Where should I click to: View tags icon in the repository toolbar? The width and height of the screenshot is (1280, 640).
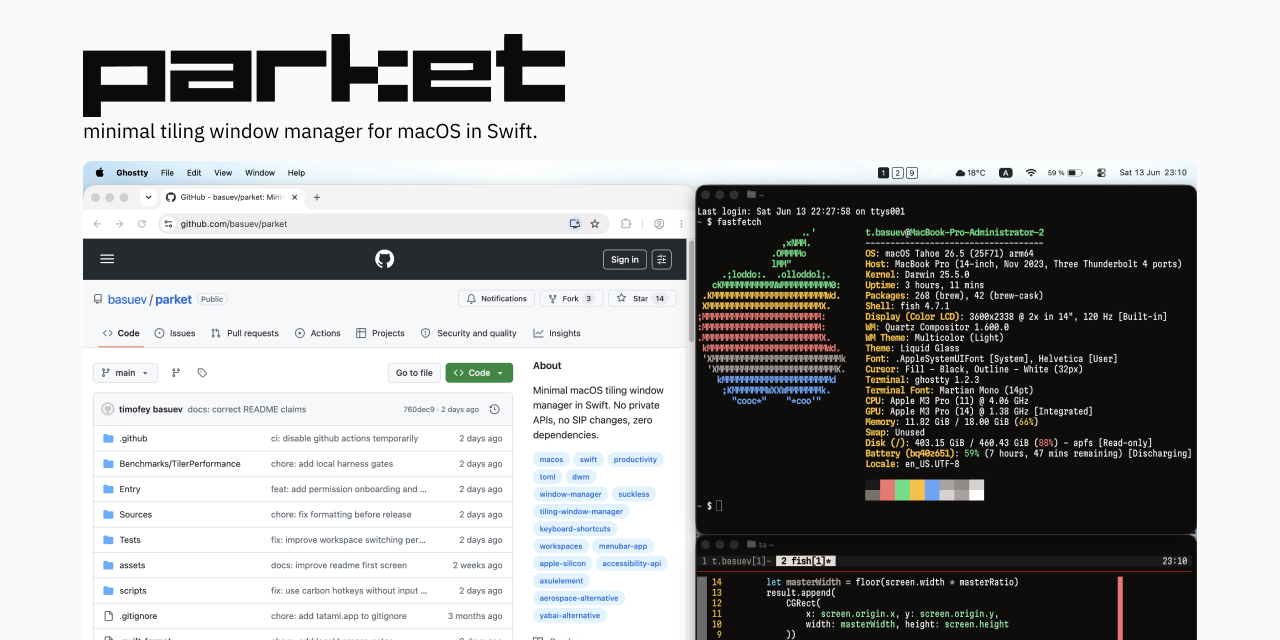202,373
